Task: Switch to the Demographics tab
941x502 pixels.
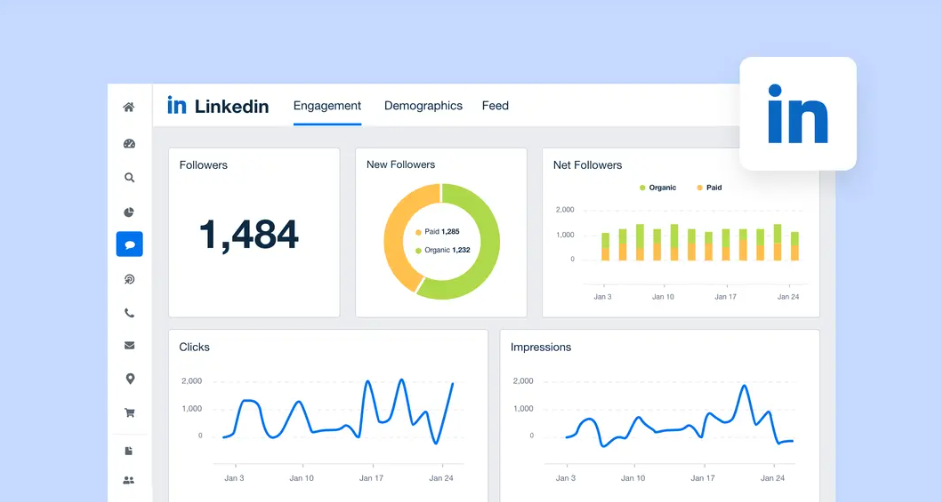Action: tap(423, 106)
